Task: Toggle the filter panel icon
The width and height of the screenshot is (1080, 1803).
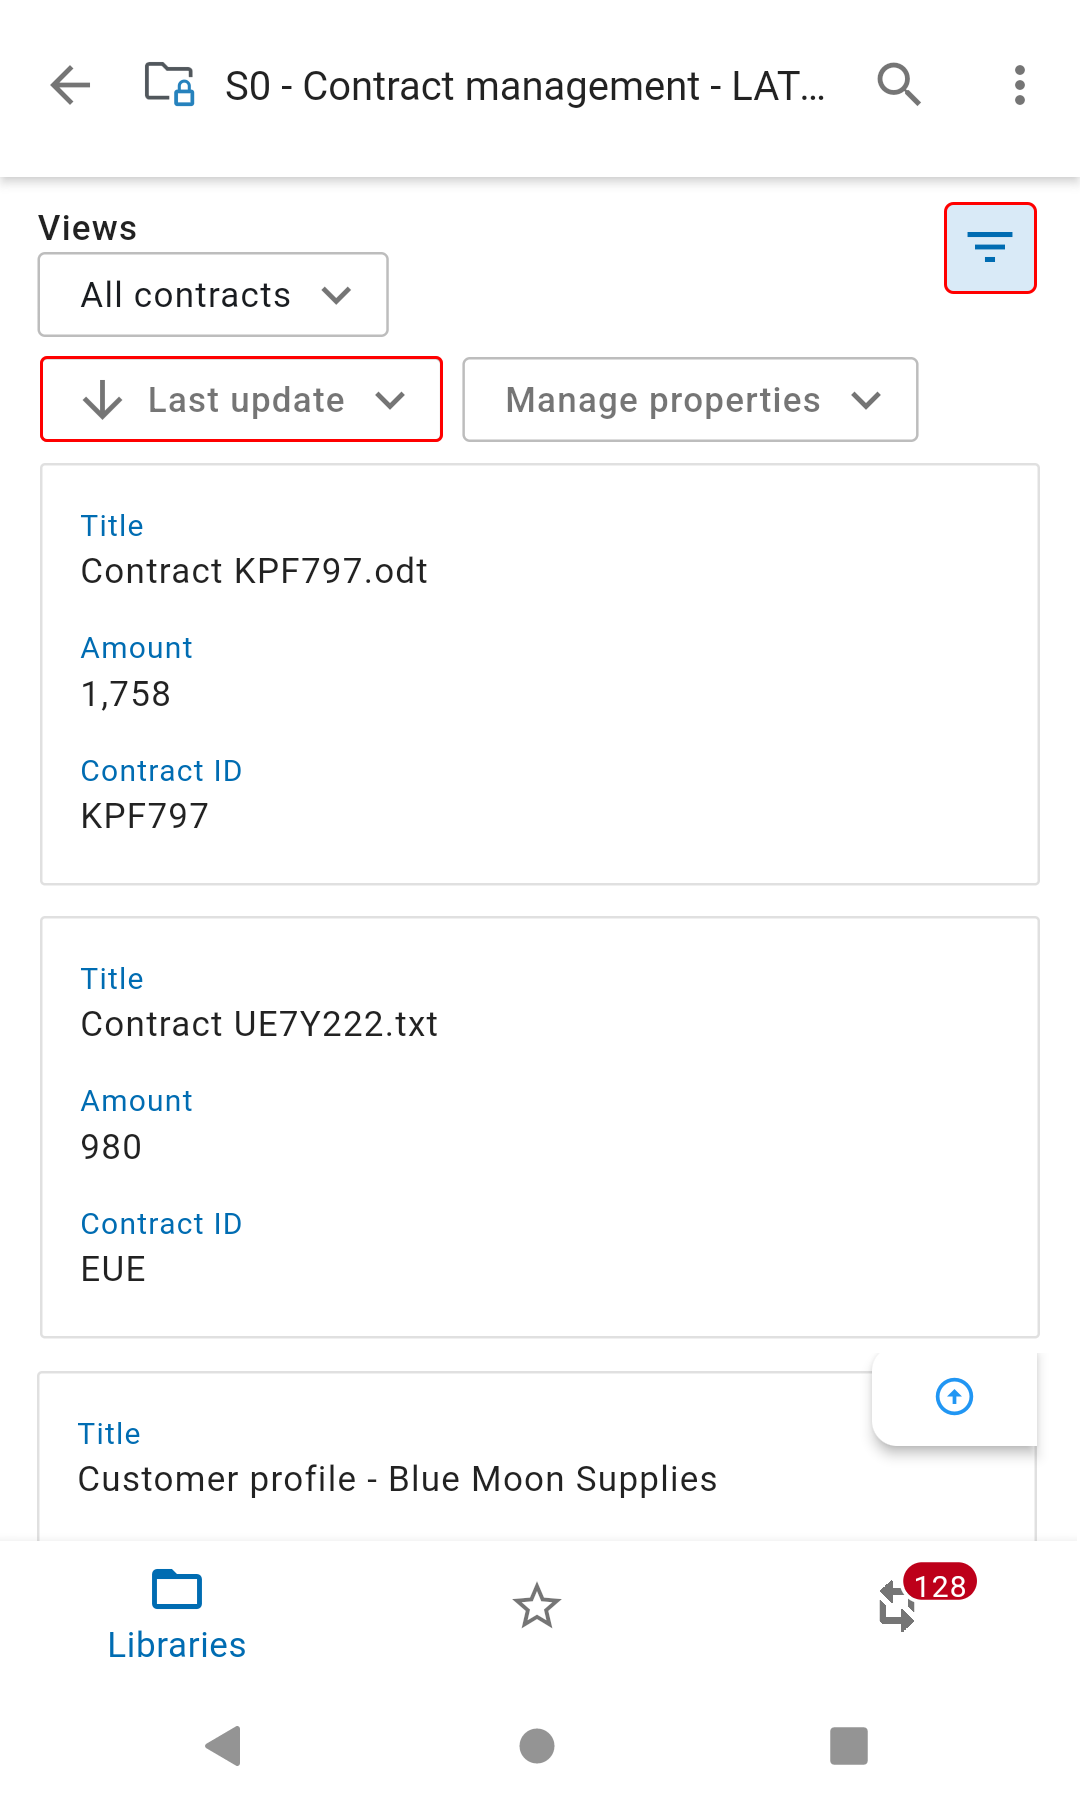Action: (x=990, y=248)
